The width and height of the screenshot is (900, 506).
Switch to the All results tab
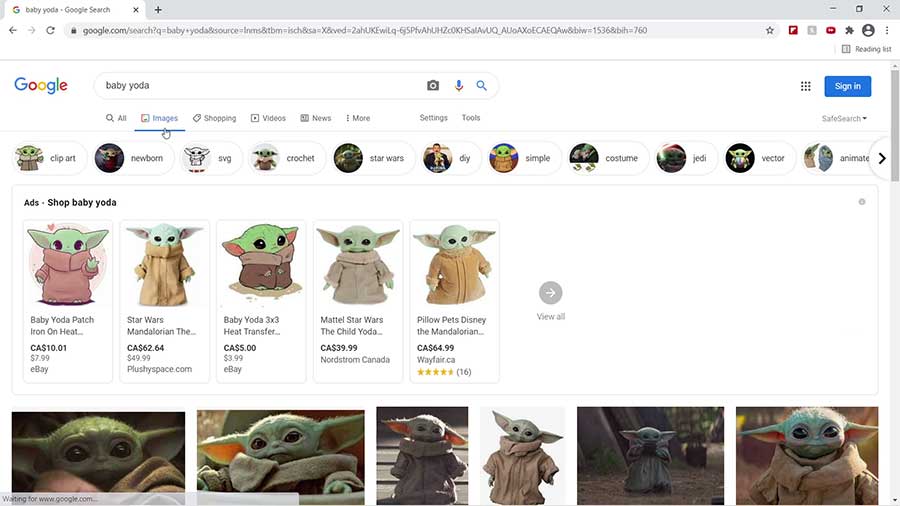coord(116,118)
